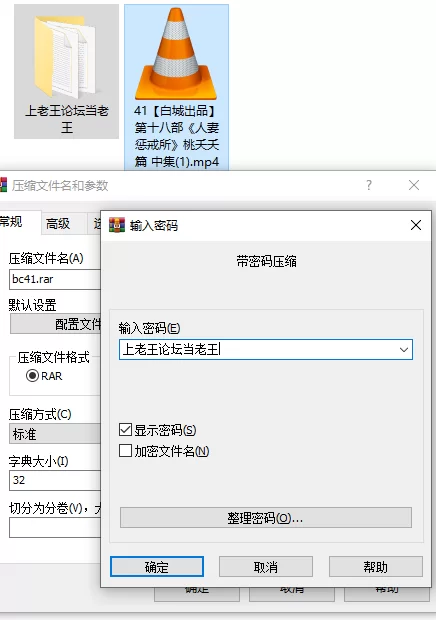The height and width of the screenshot is (620, 436).
Task: Uncheck 显示密码 checkbox
Action: pos(125,430)
